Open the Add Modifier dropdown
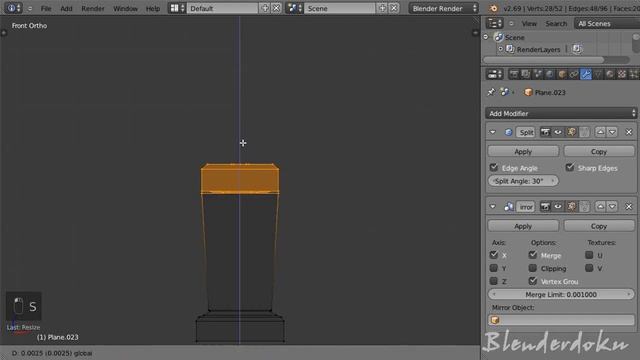This screenshot has height=360, width=640. tap(561, 113)
